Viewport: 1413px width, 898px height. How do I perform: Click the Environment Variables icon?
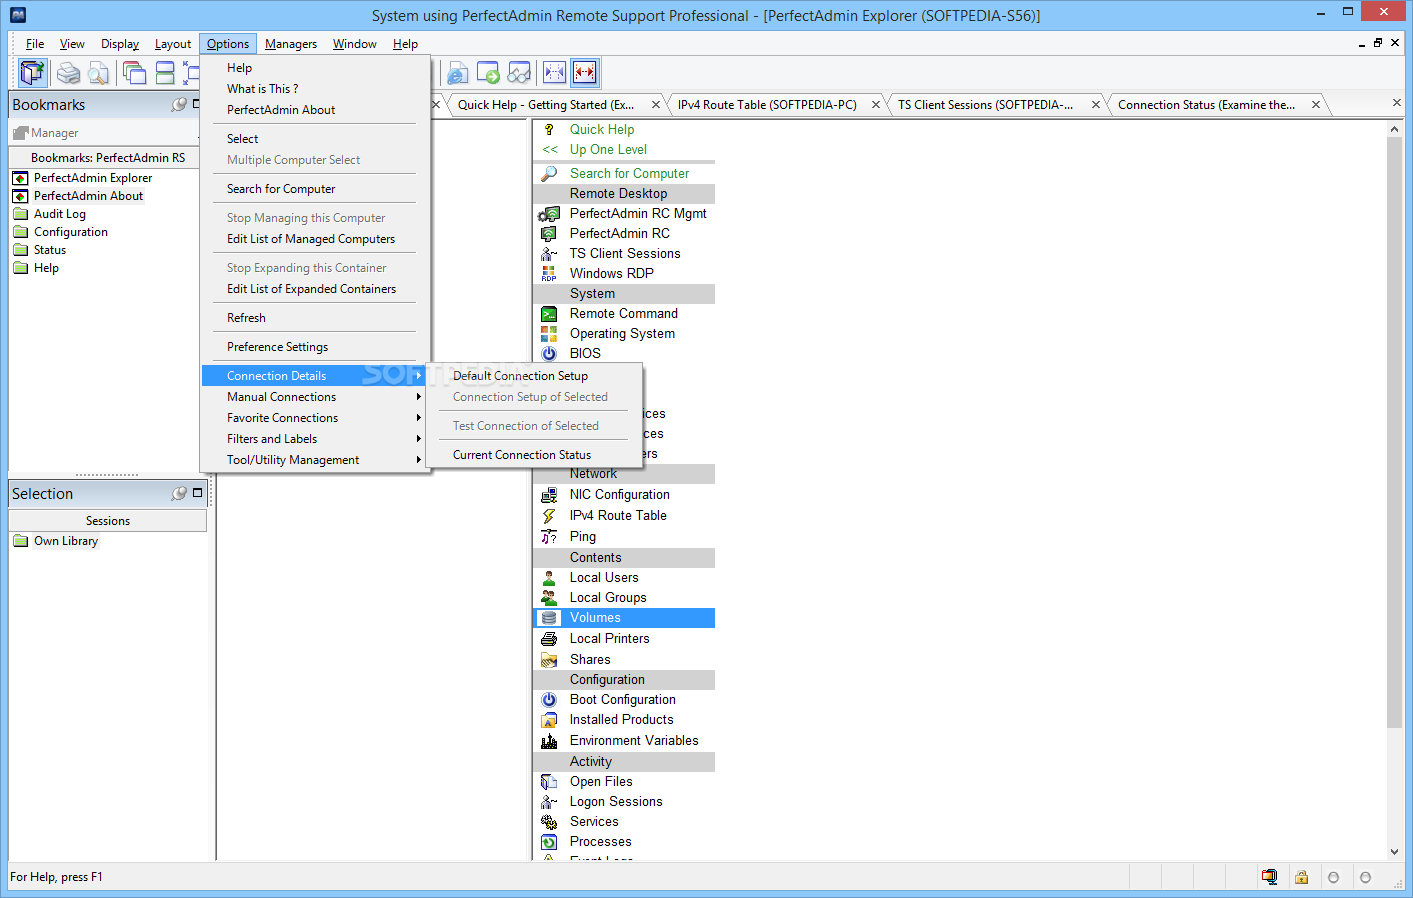(549, 741)
